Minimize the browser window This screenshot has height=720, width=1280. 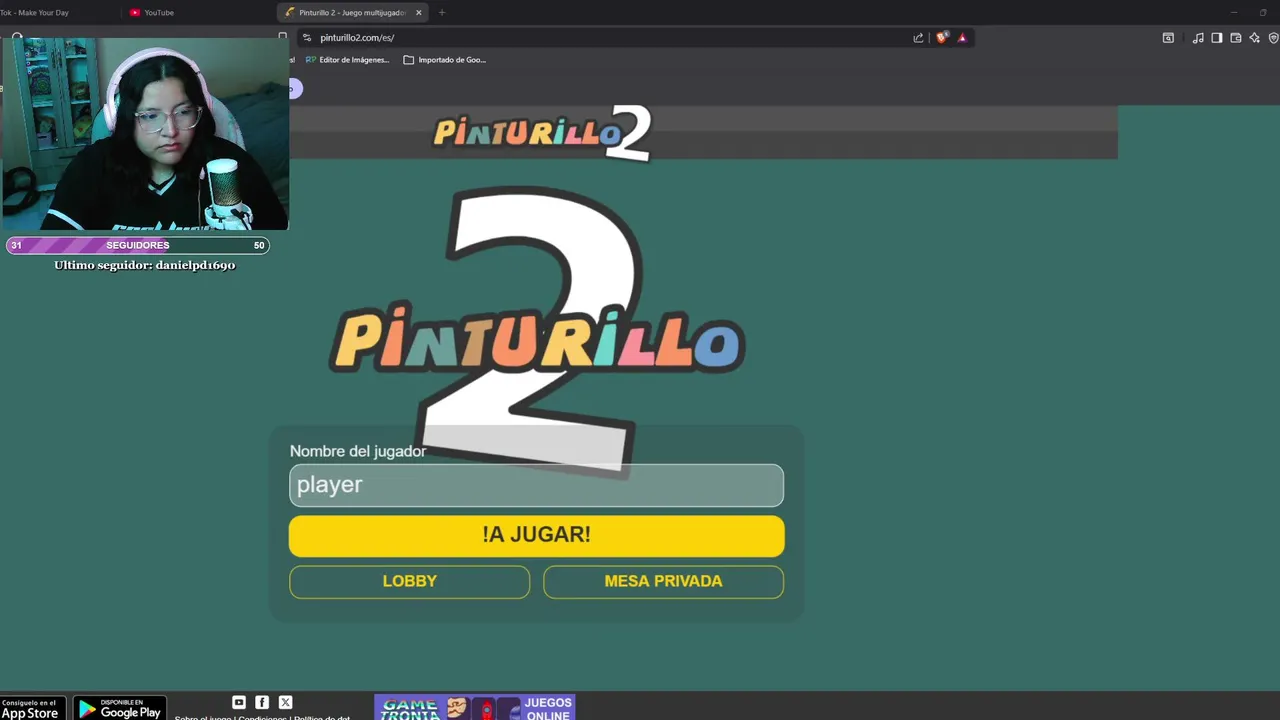coord(1234,13)
